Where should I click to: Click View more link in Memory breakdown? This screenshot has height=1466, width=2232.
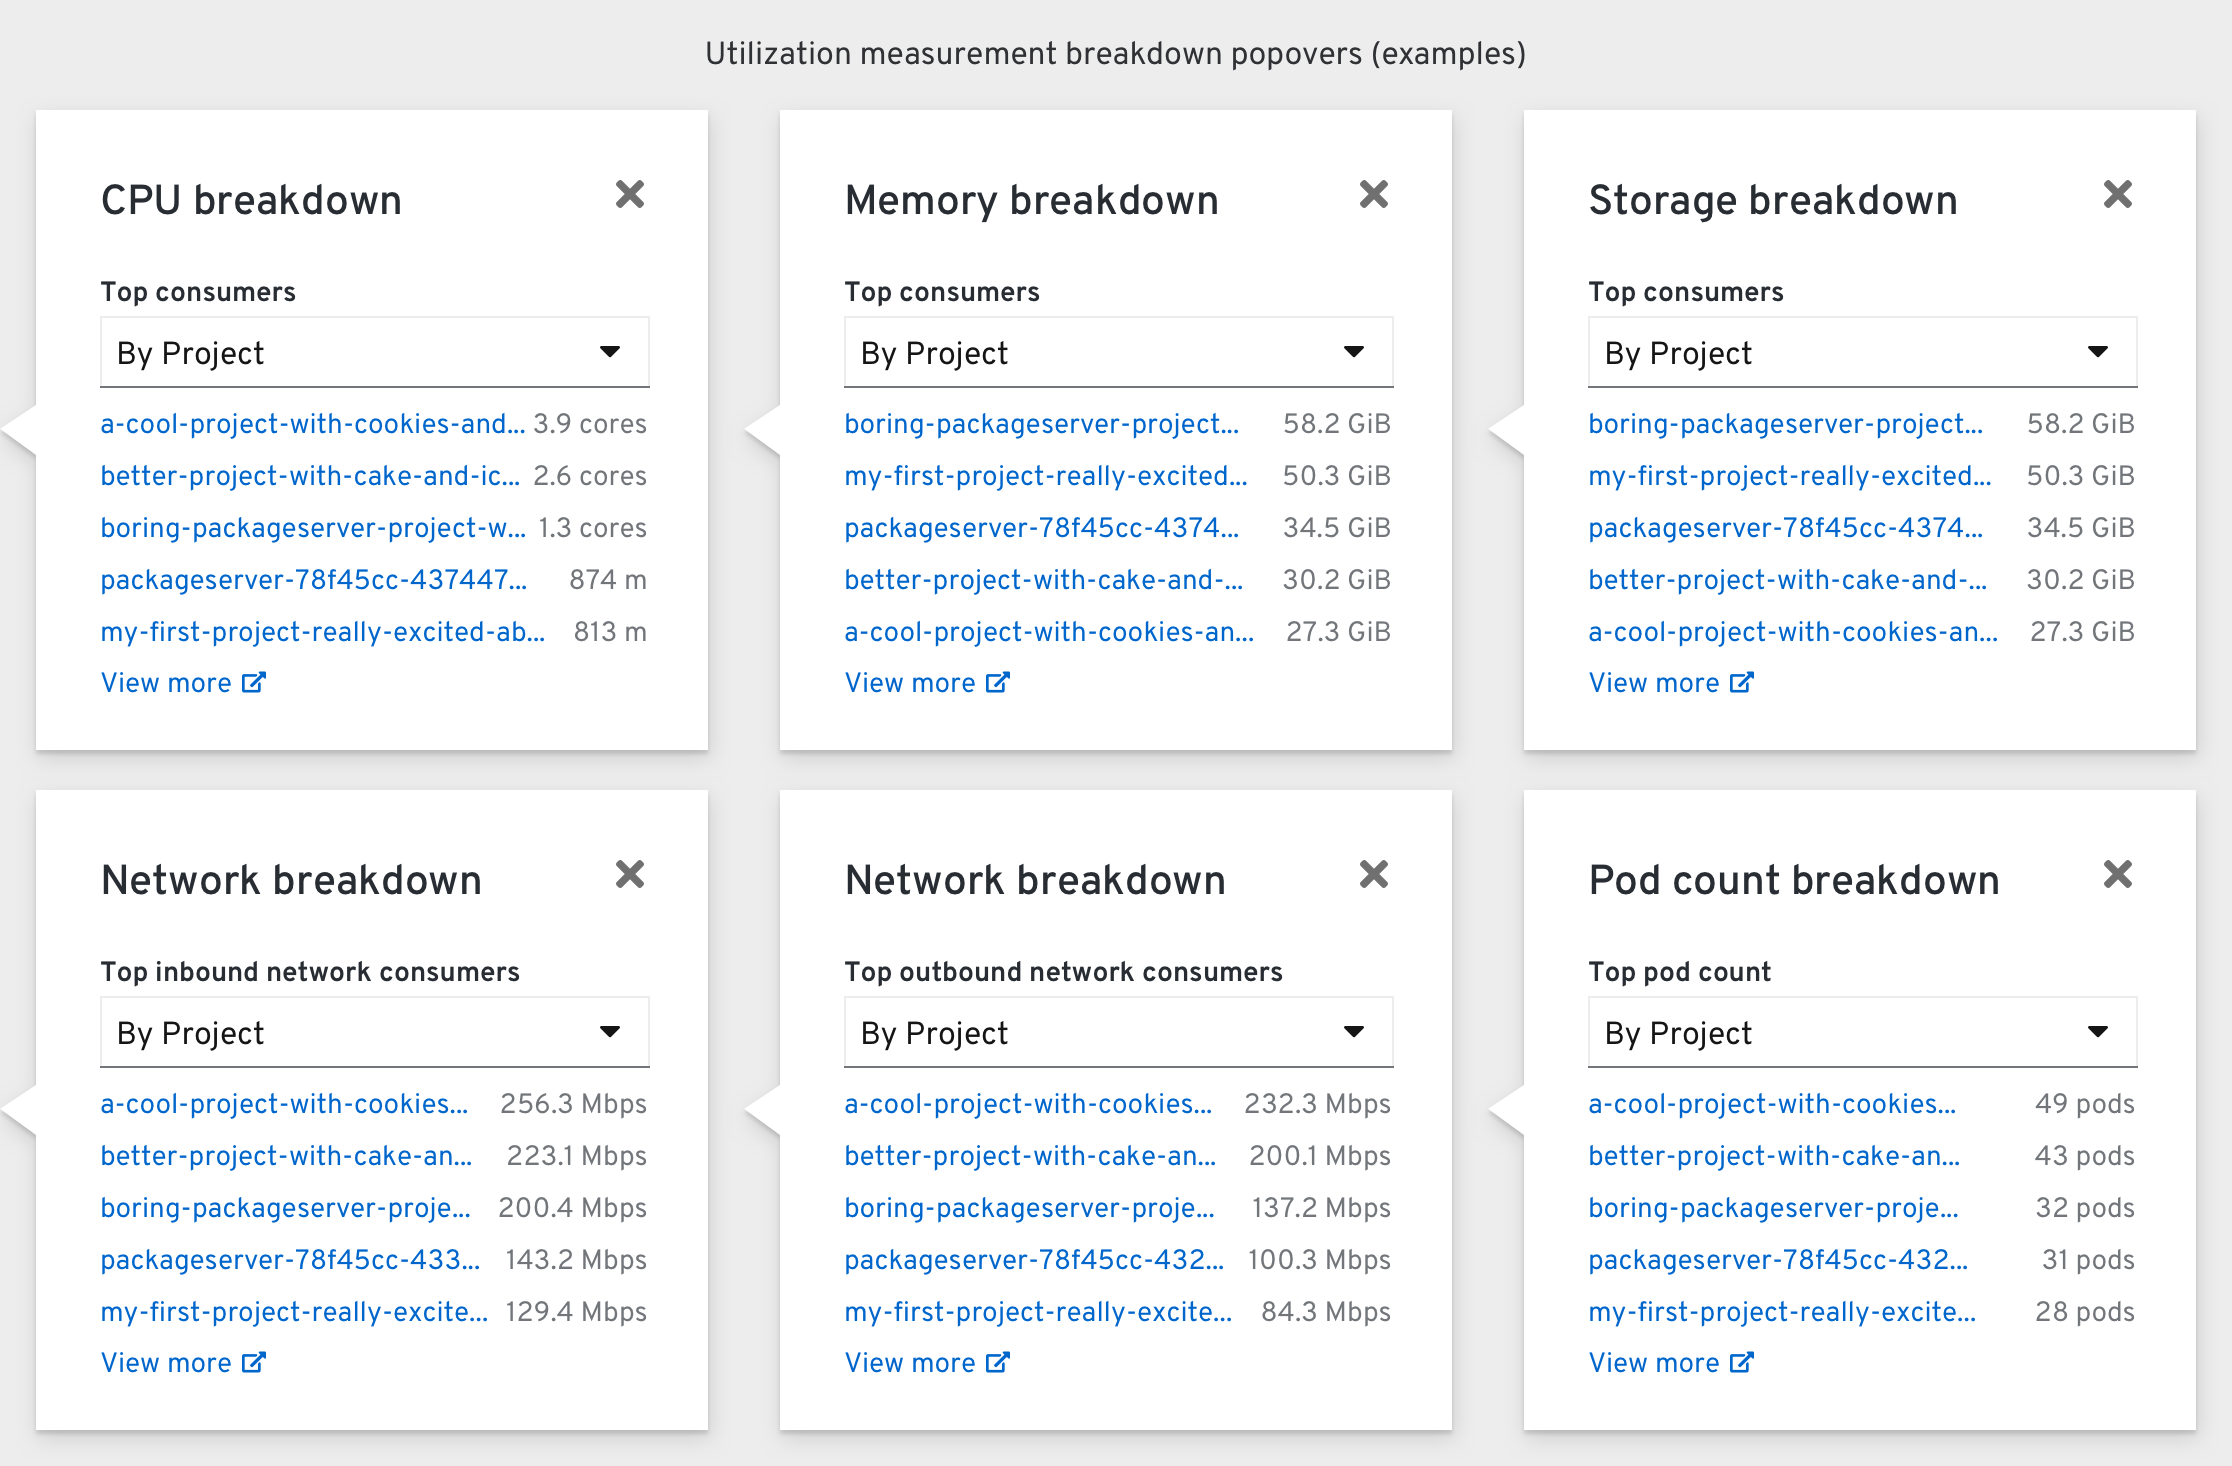(x=927, y=683)
